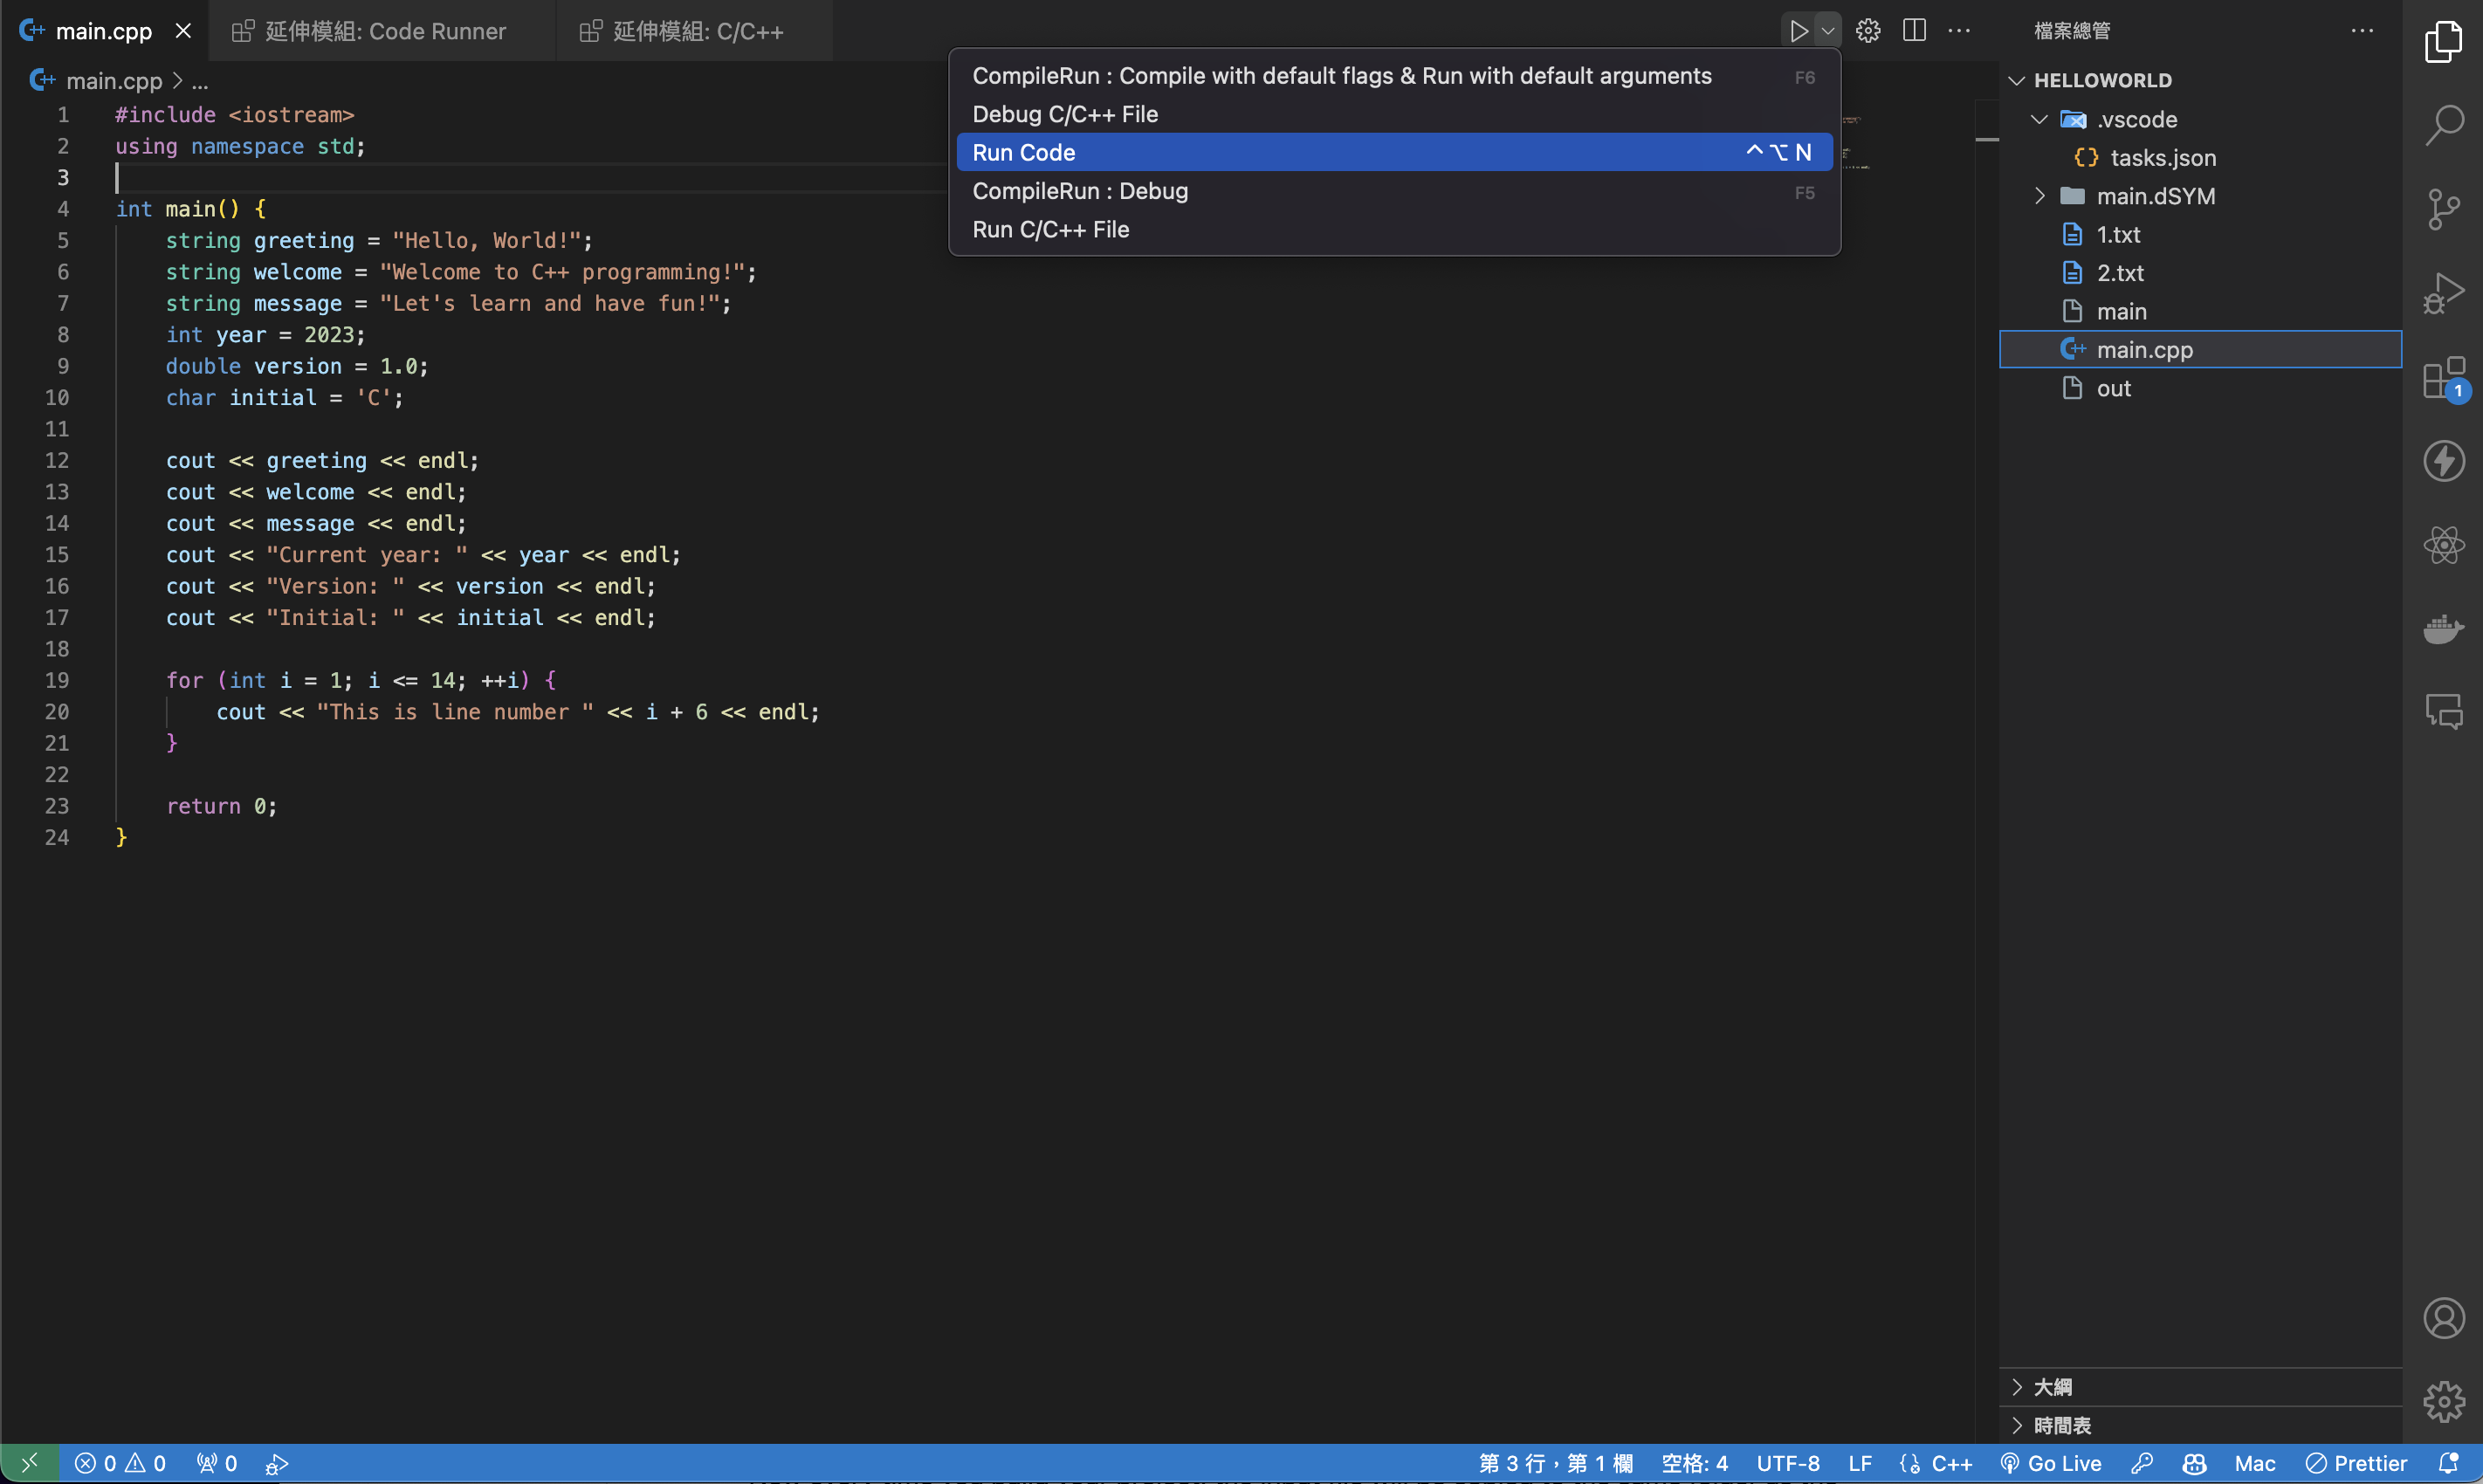Click the Run play button in editor toolbar
2483x1484 pixels.
tap(1798, 31)
